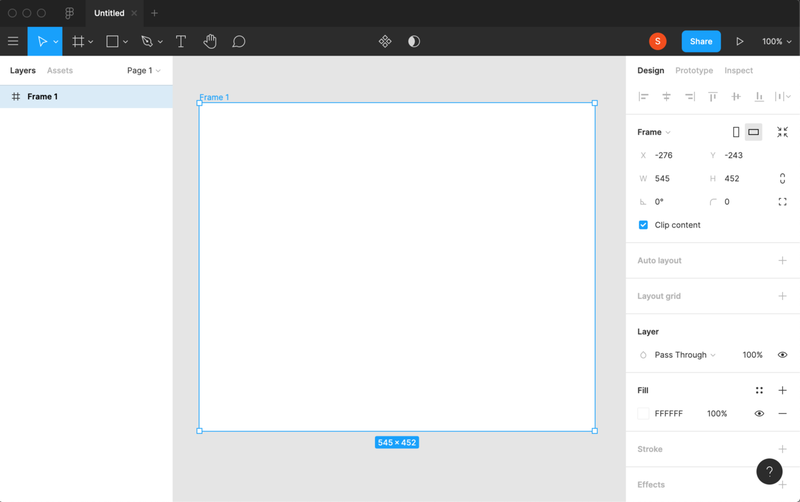Switch to the Assets tab
Image resolution: width=800 pixels, height=502 pixels.
pos(60,70)
